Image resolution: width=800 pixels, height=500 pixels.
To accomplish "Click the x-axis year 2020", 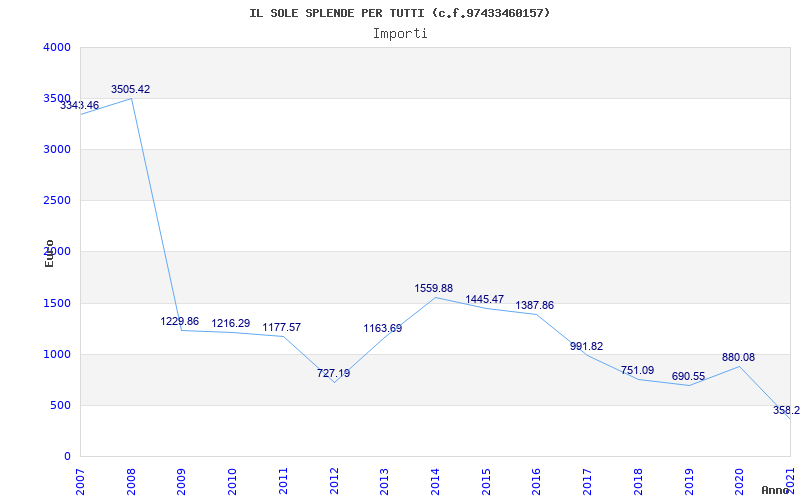I will point(740,481).
